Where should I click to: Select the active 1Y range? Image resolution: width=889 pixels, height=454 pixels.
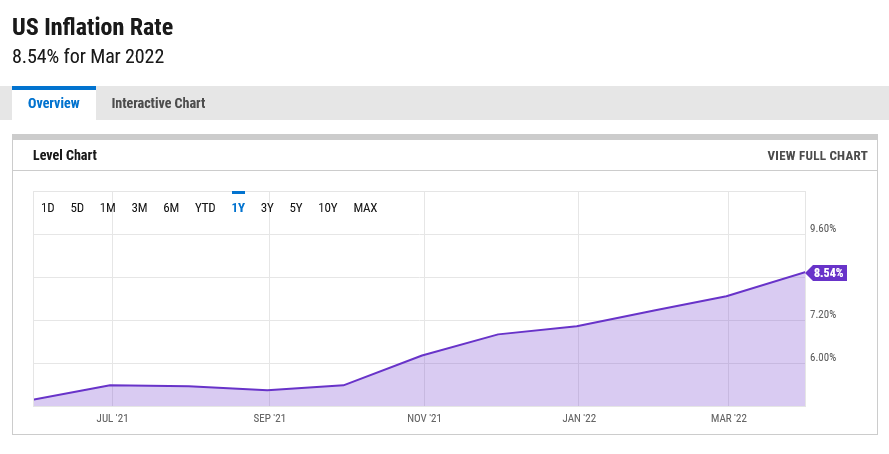tap(238, 208)
